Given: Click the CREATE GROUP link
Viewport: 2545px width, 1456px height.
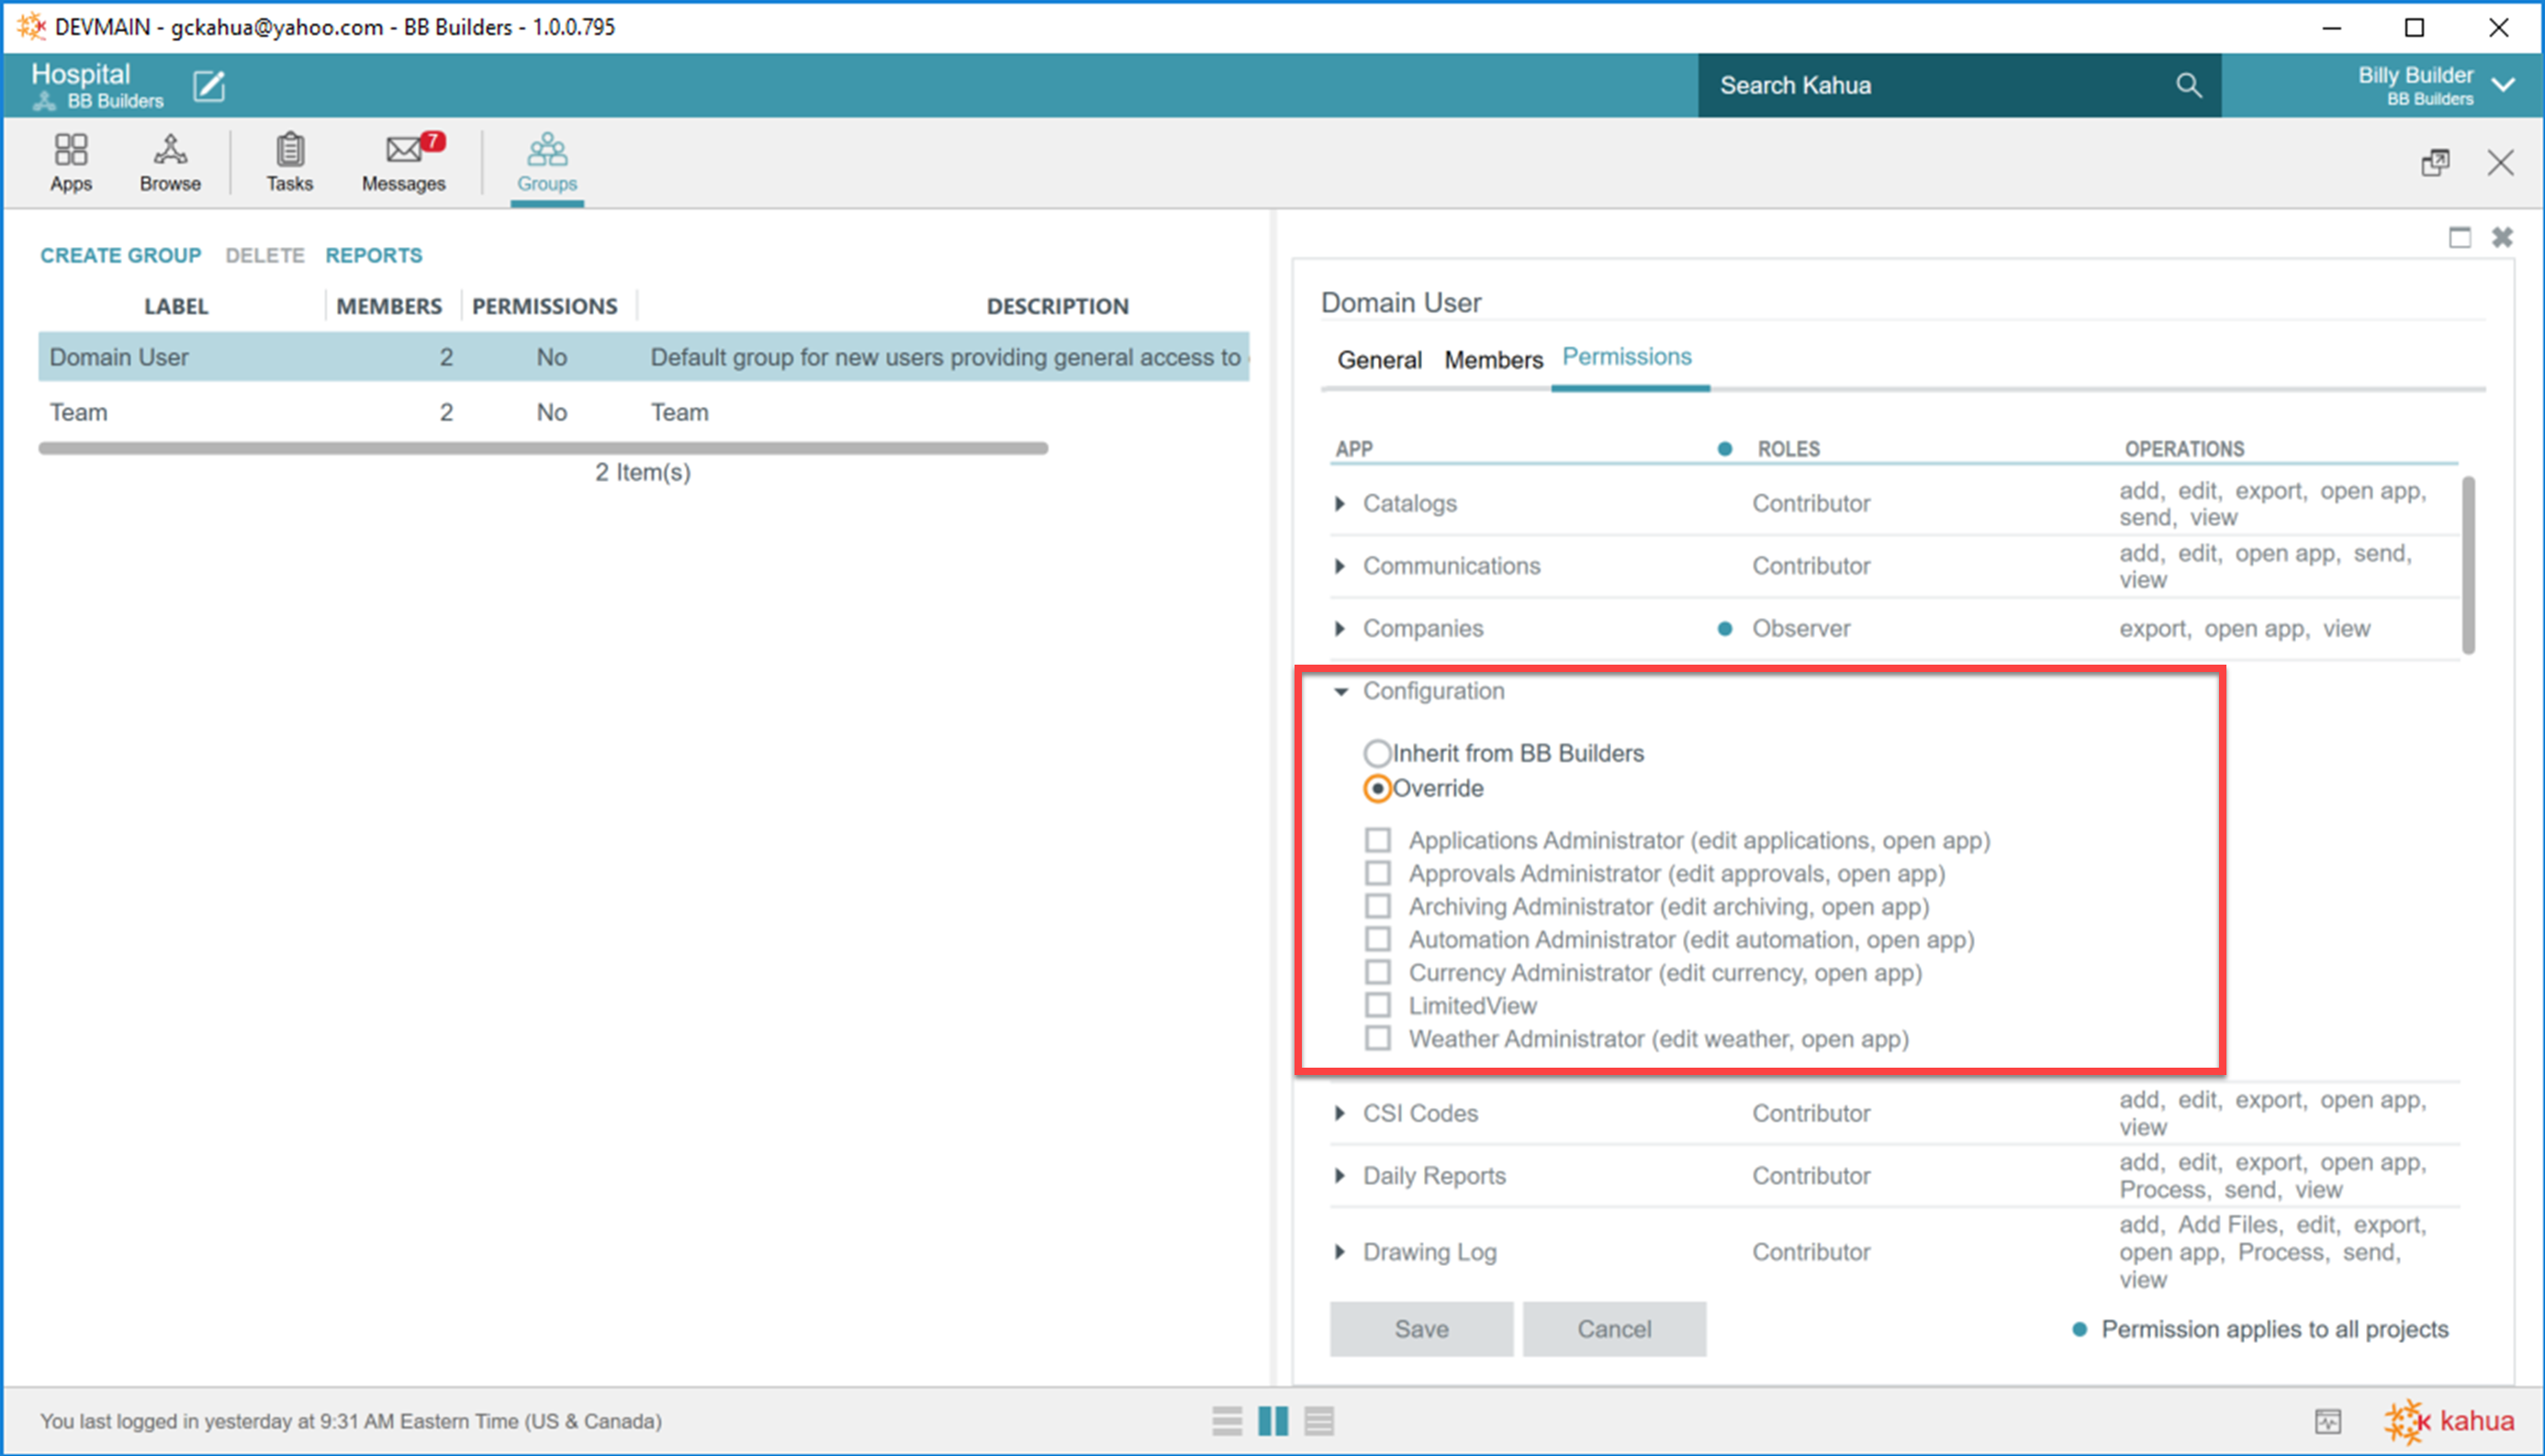Looking at the screenshot, I should click(121, 255).
